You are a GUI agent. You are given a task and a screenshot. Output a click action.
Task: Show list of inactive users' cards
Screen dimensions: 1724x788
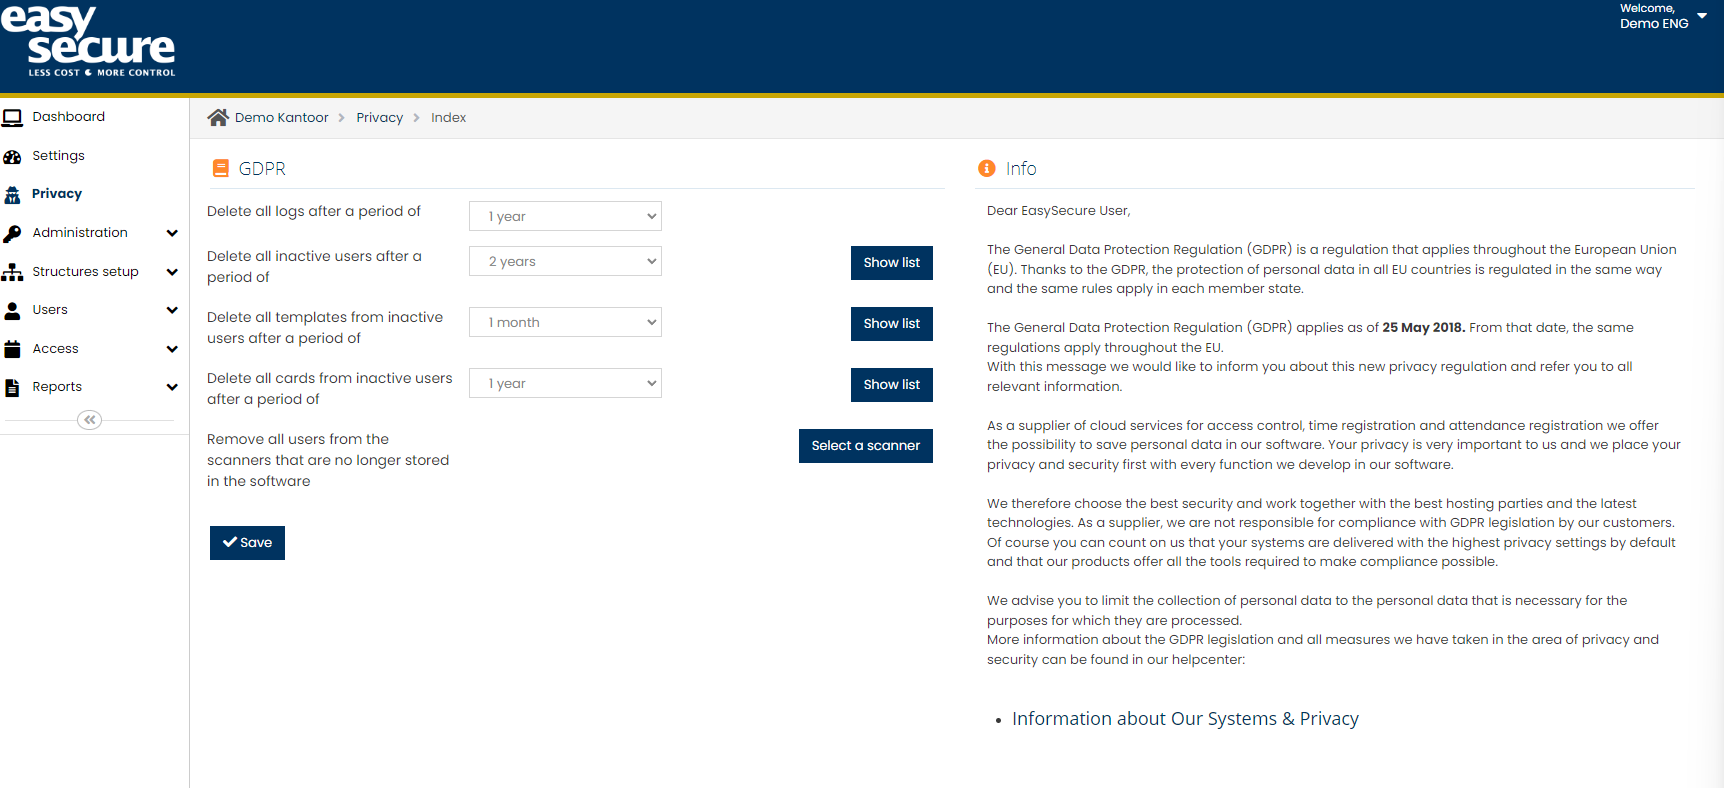click(x=891, y=385)
